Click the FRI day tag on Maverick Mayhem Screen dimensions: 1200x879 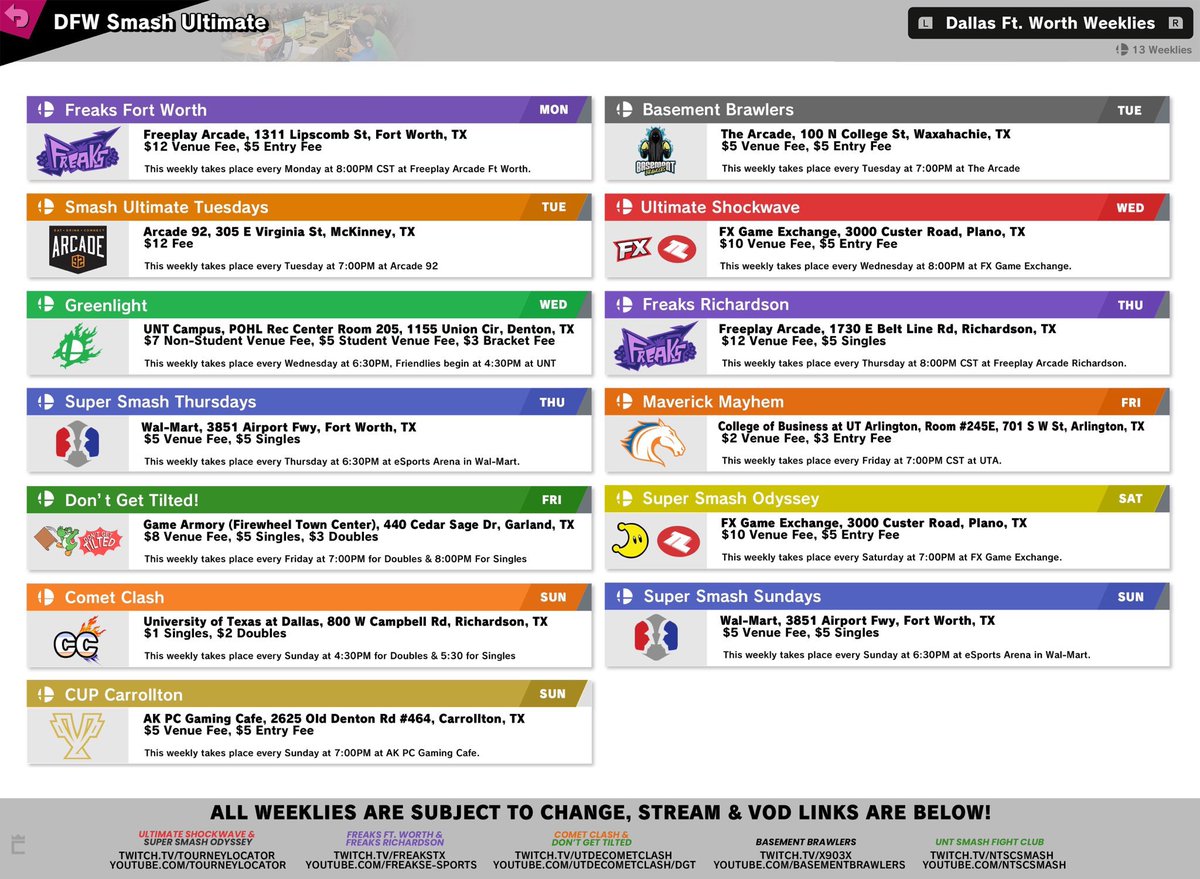tap(1131, 402)
